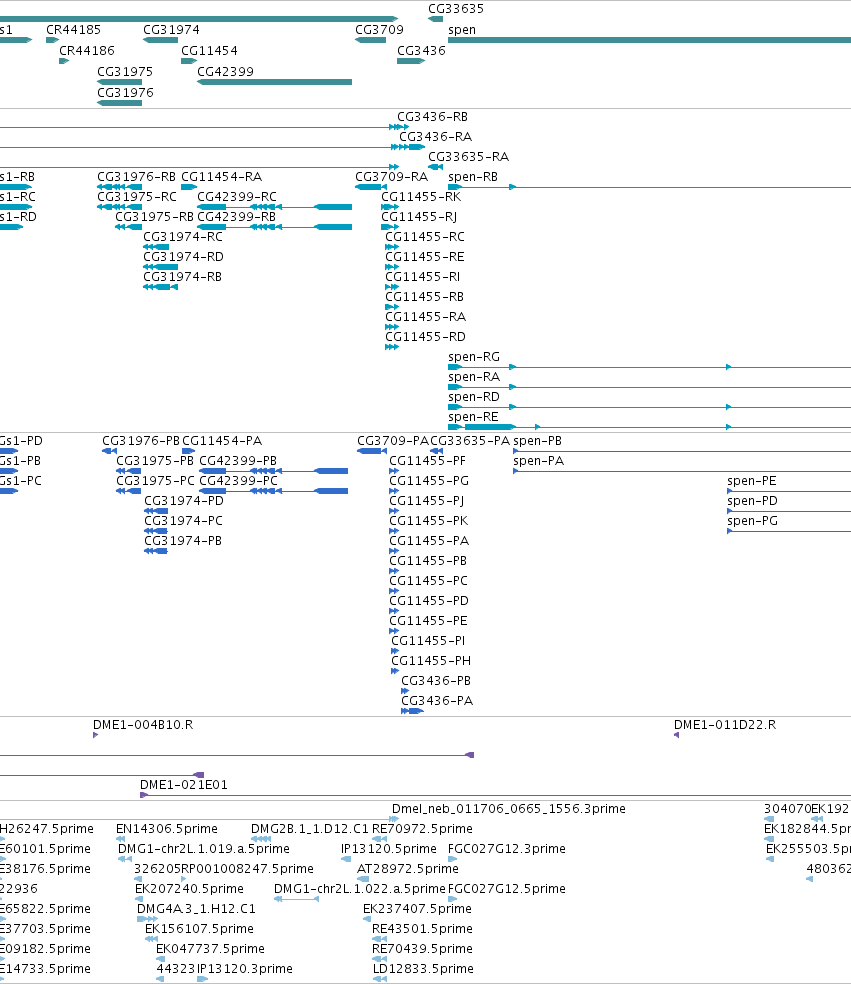
Task: Select transcript CG31974-RD label
Action: click(x=183, y=257)
